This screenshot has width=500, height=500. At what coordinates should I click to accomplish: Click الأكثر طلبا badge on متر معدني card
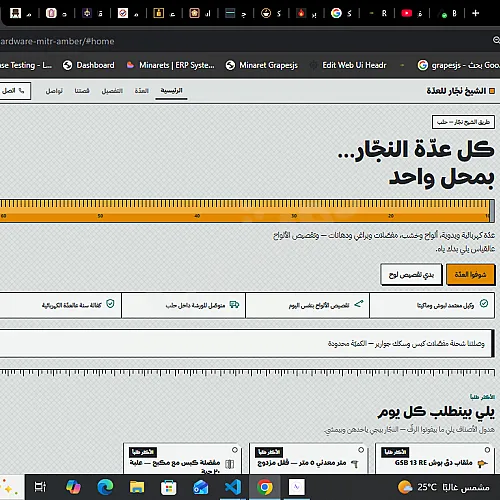(269, 452)
